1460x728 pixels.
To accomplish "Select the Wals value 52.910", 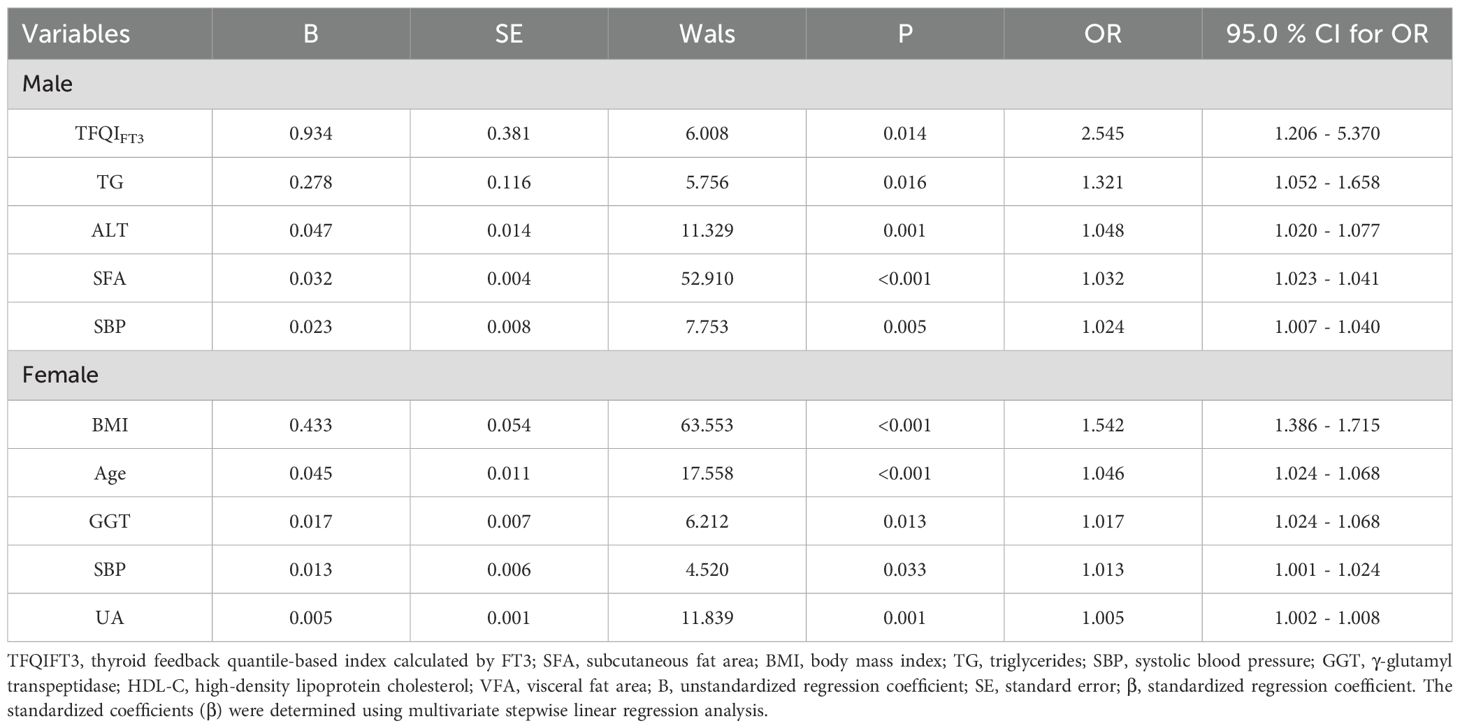I will point(707,279).
